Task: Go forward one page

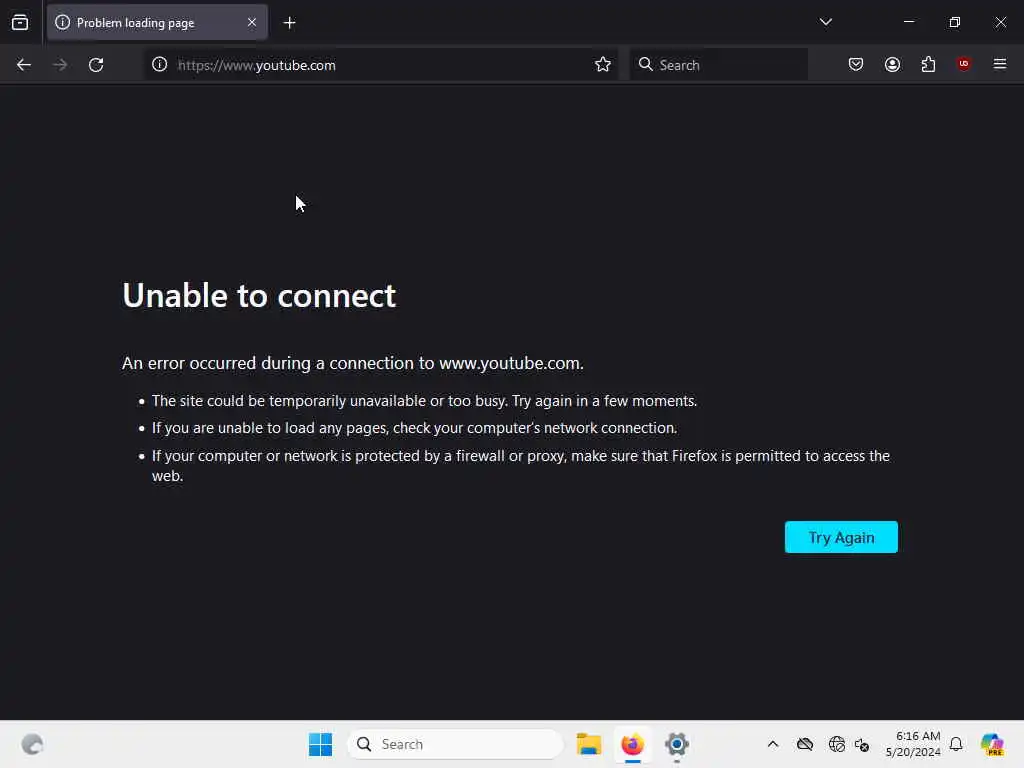Action: (60, 65)
